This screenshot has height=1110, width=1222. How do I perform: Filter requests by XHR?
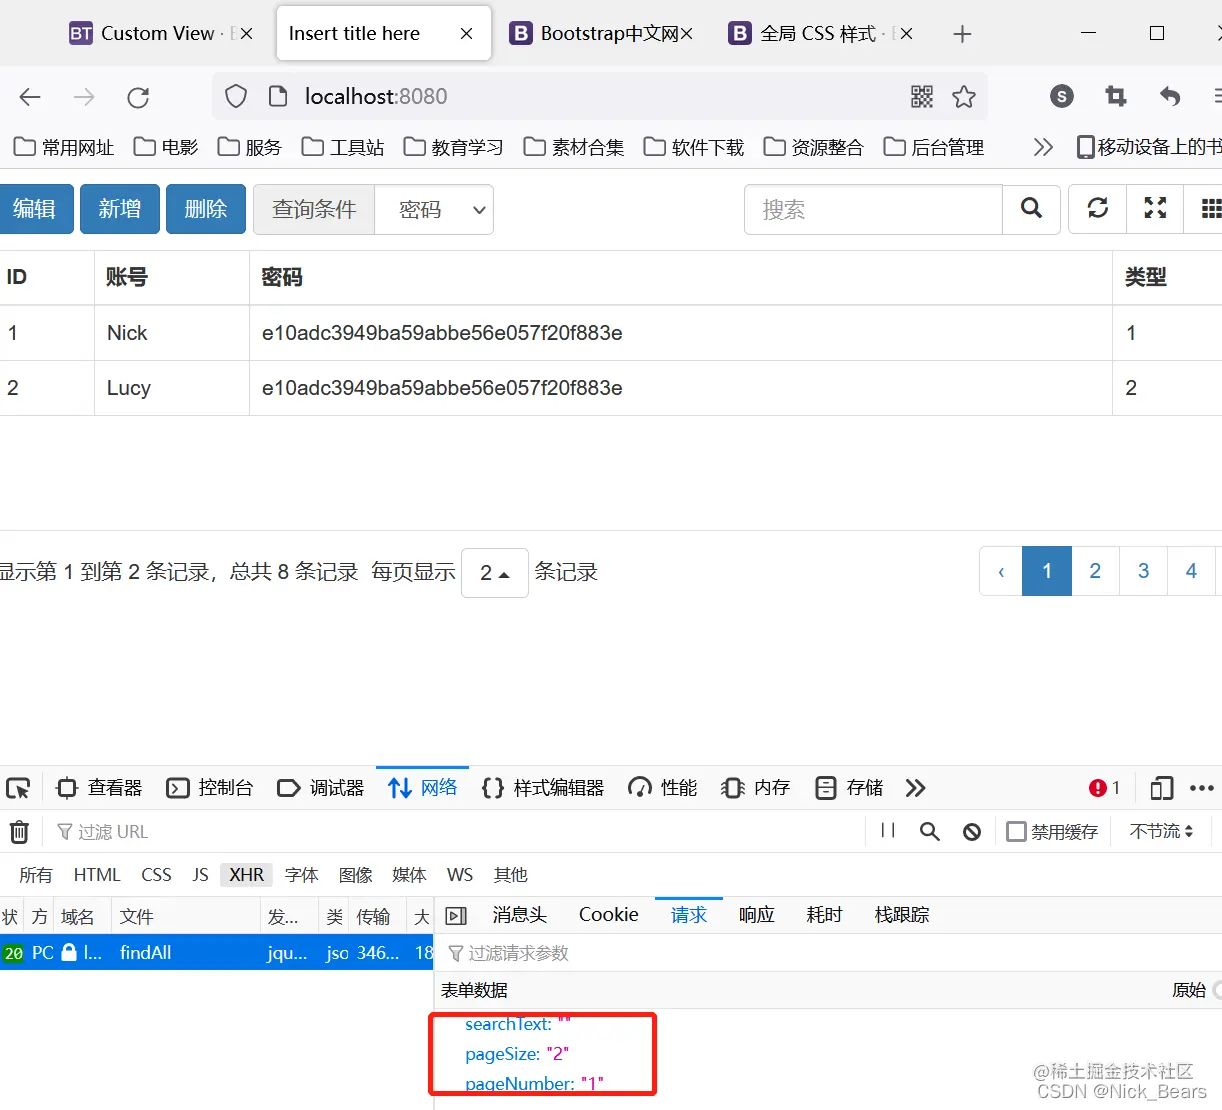click(x=247, y=875)
